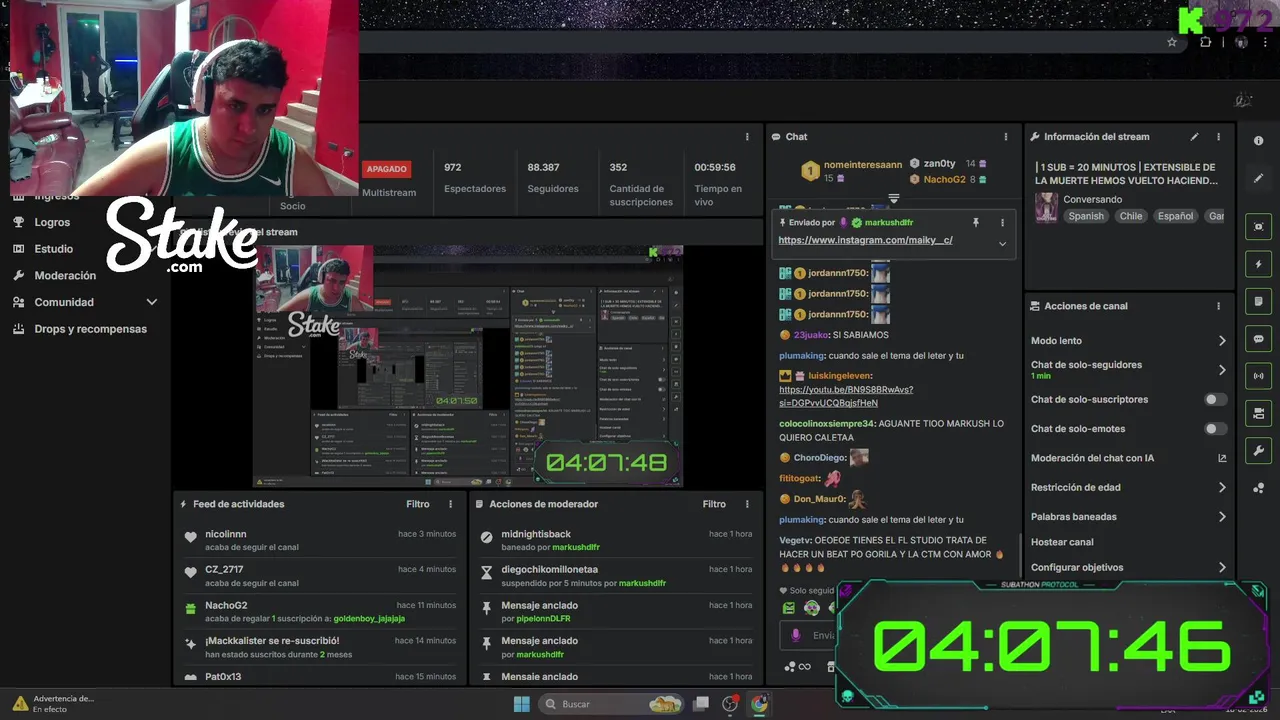Viewport: 1280px width, 720px height.
Task: Toggle Chat de solo-emotes switch
Action: (x=1215, y=429)
